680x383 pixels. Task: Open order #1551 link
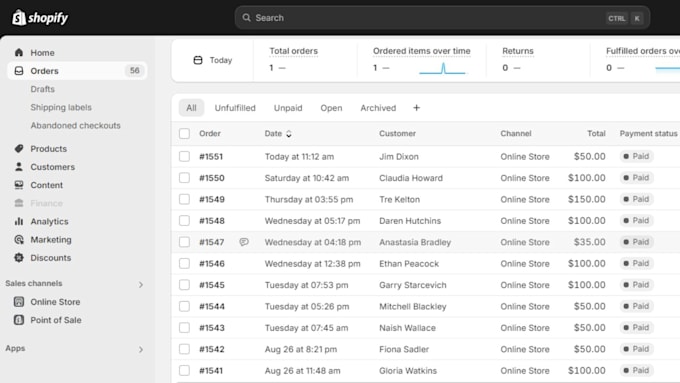click(211, 157)
